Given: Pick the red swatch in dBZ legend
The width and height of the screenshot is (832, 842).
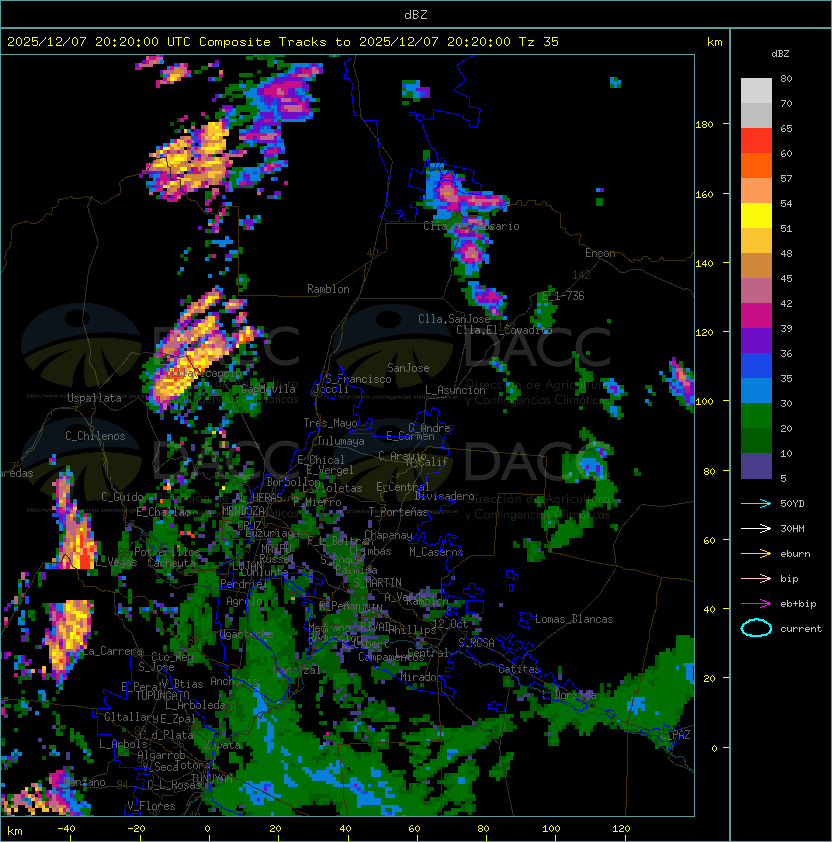Looking at the screenshot, I should [x=756, y=140].
